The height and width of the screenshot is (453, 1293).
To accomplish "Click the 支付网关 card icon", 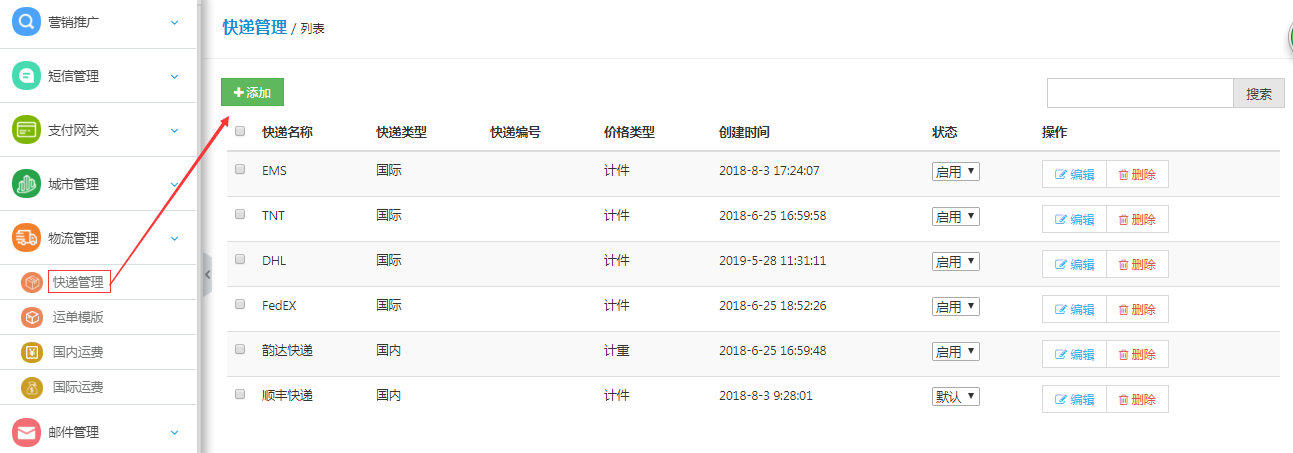I will [26, 130].
